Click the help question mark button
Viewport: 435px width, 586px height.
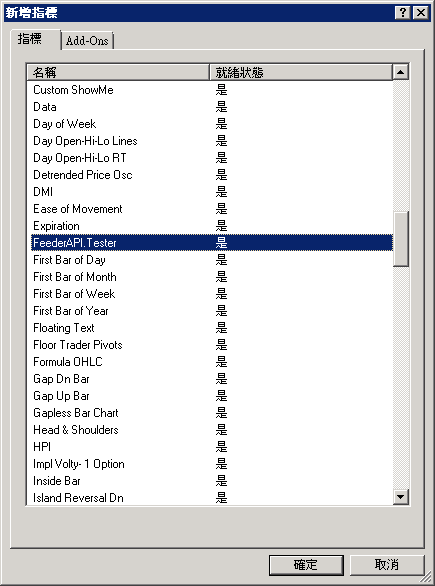click(402, 13)
